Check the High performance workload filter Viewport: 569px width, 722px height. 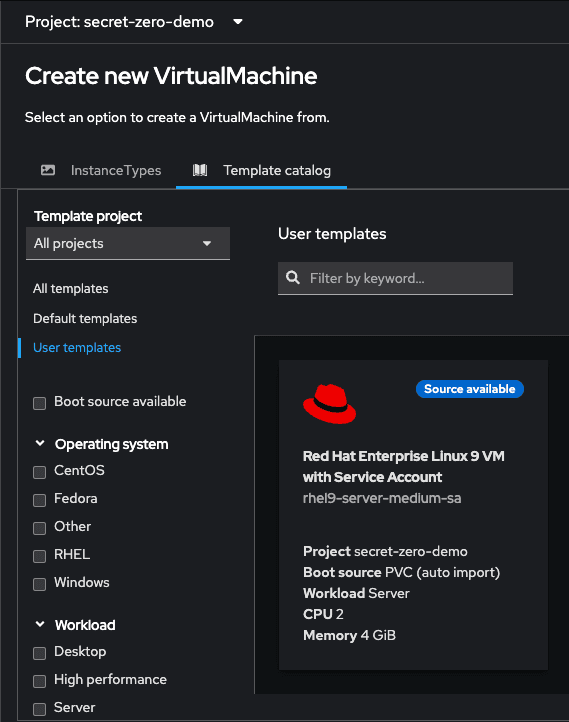pyautogui.click(x=40, y=681)
